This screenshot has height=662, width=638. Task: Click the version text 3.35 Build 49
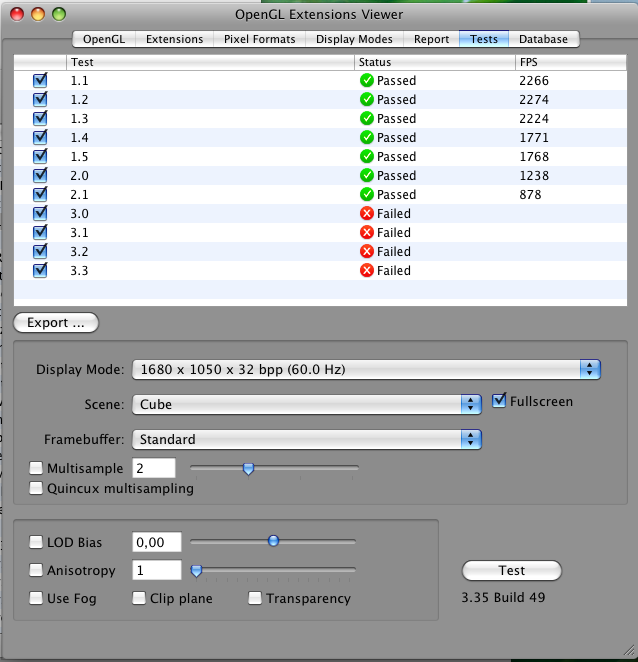pos(503,597)
